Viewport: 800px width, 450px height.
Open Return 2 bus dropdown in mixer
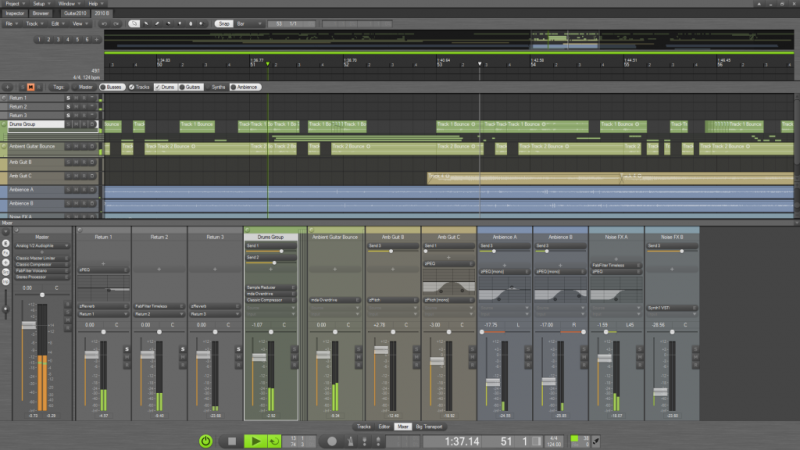(x=159, y=314)
